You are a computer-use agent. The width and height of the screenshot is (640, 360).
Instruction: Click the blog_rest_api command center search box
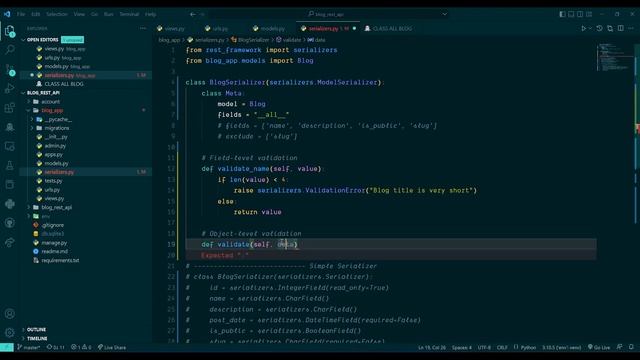point(329,14)
